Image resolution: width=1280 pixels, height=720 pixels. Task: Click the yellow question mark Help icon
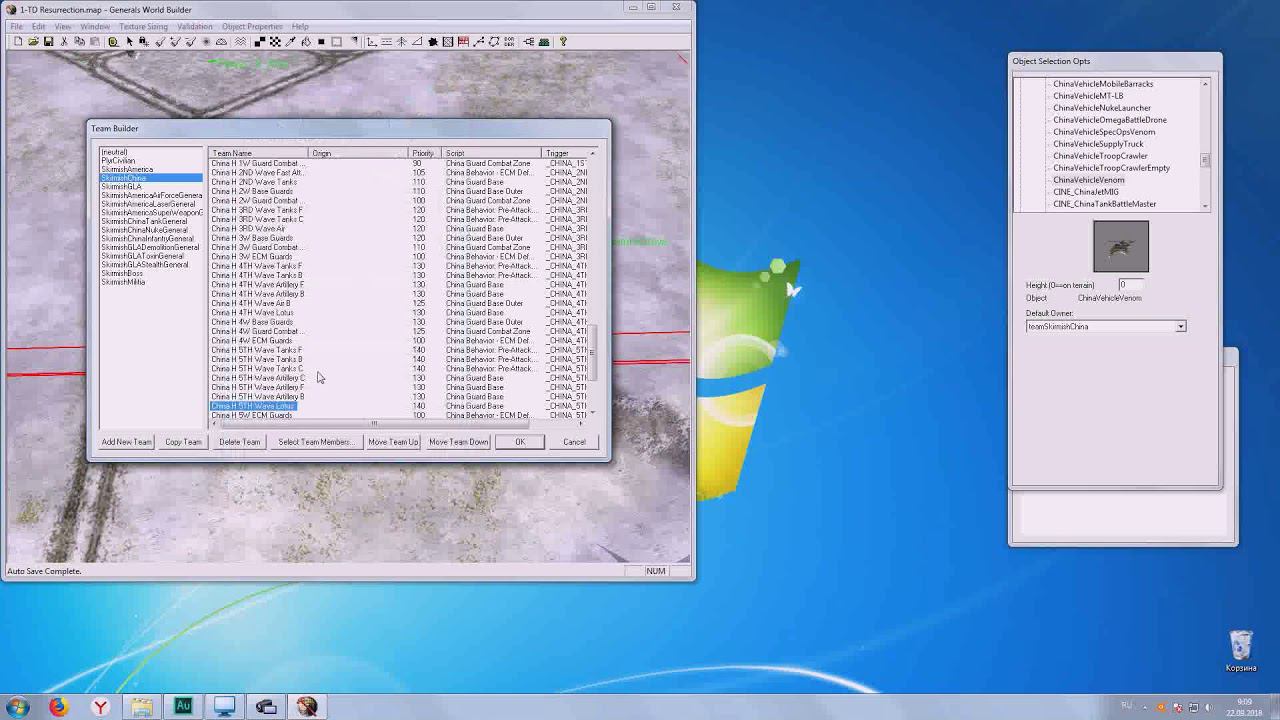tap(563, 42)
